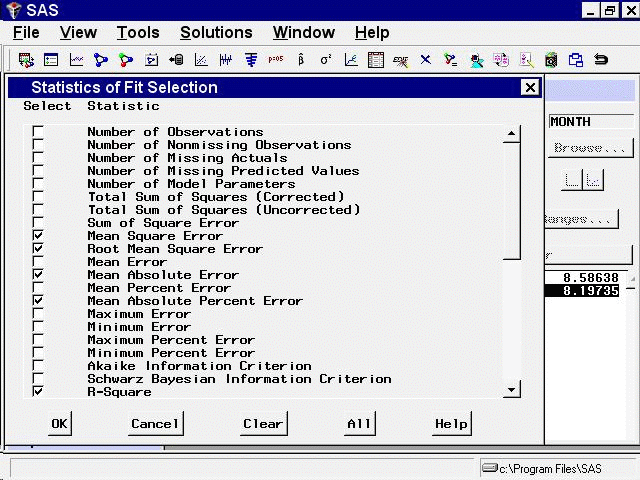Open the Solutions menu
Viewport: 640px width, 480px height.
[x=216, y=33]
